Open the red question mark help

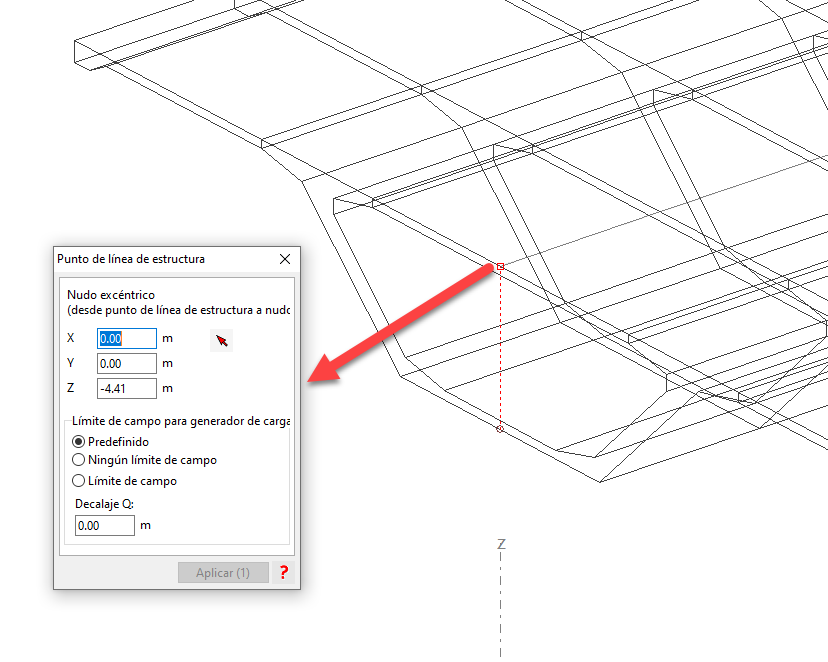[x=284, y=572]
